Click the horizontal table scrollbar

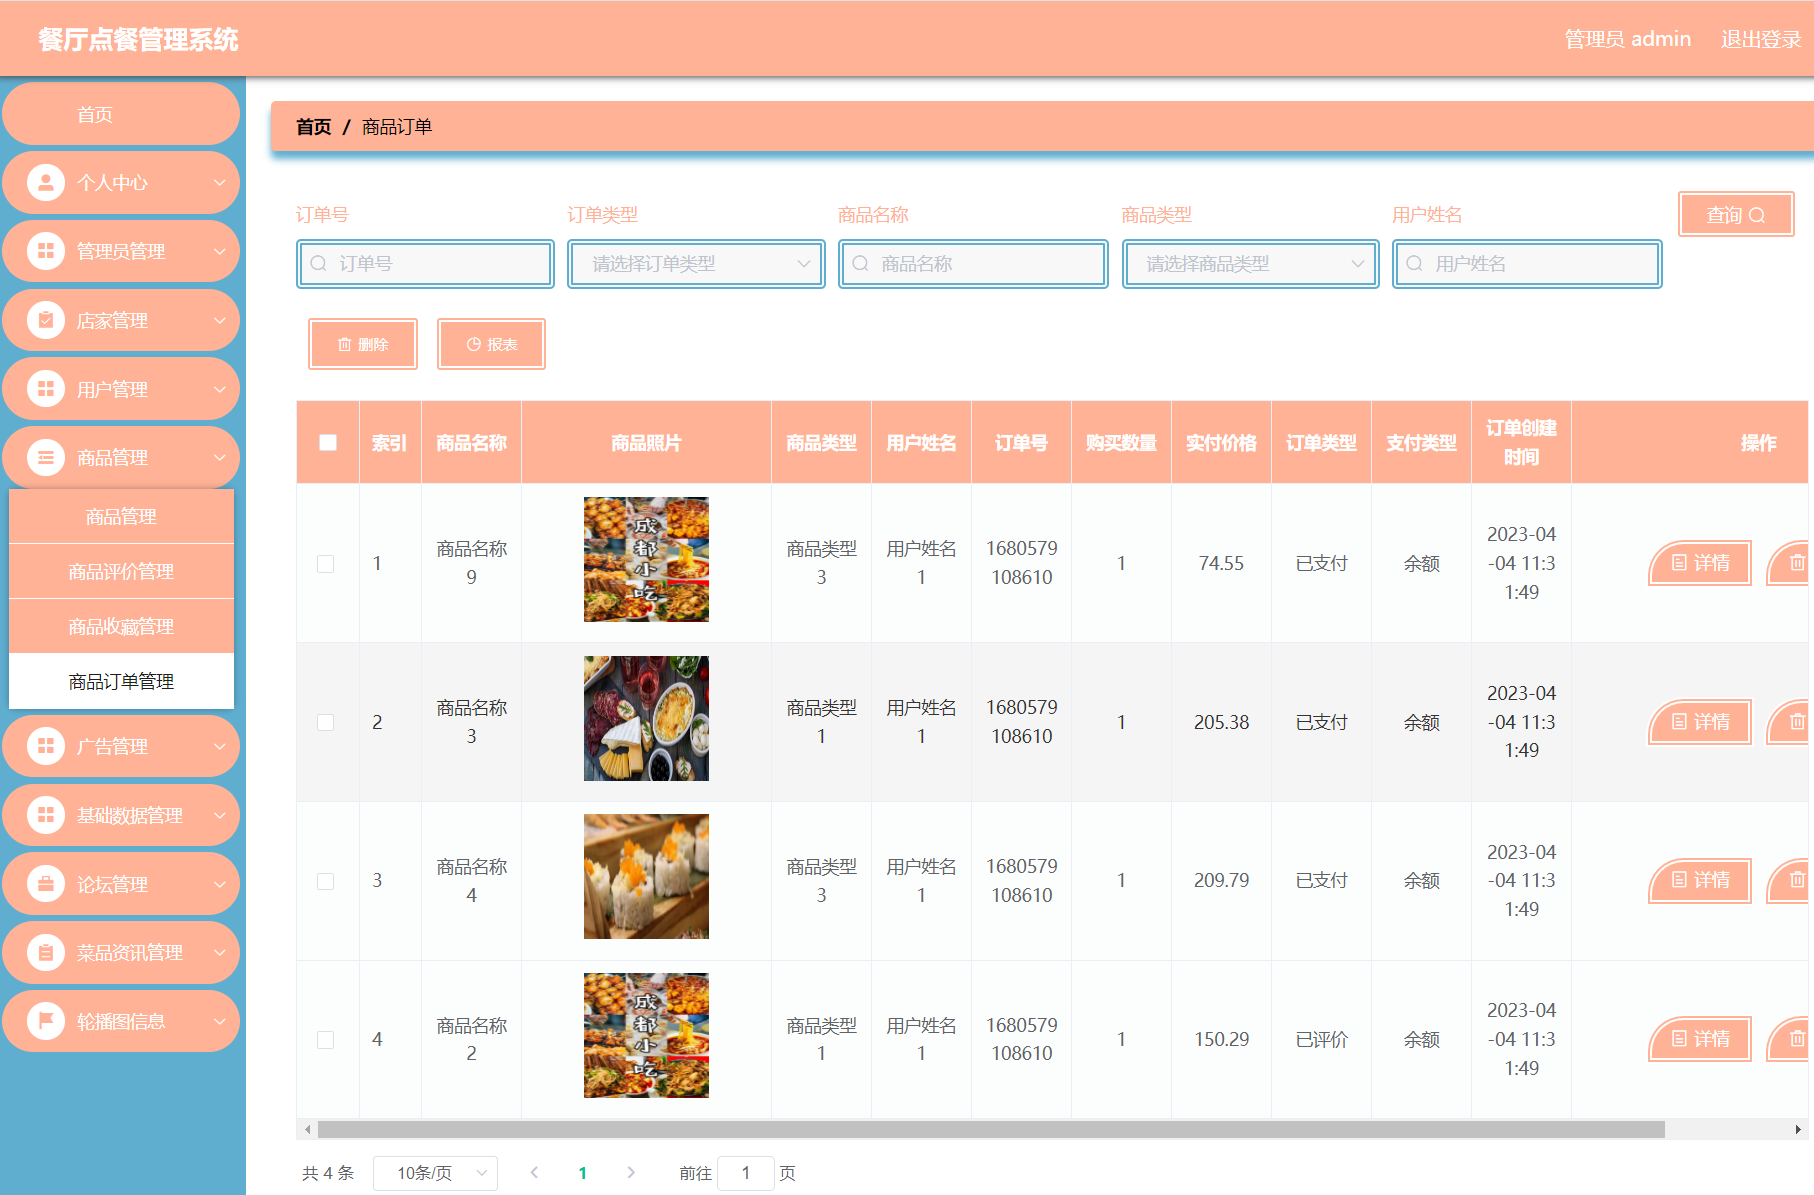[990, 1129]
